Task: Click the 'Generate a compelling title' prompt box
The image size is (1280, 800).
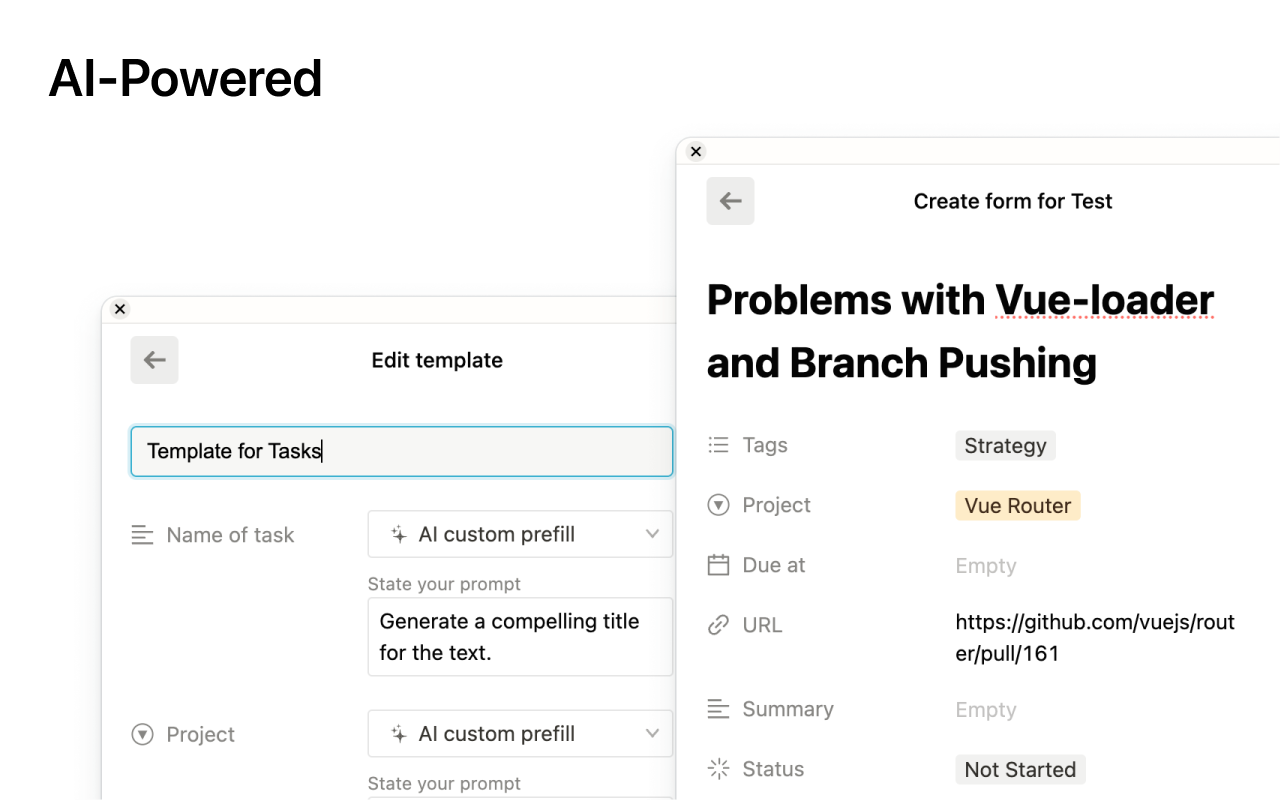Action: (x=520, y=637)
